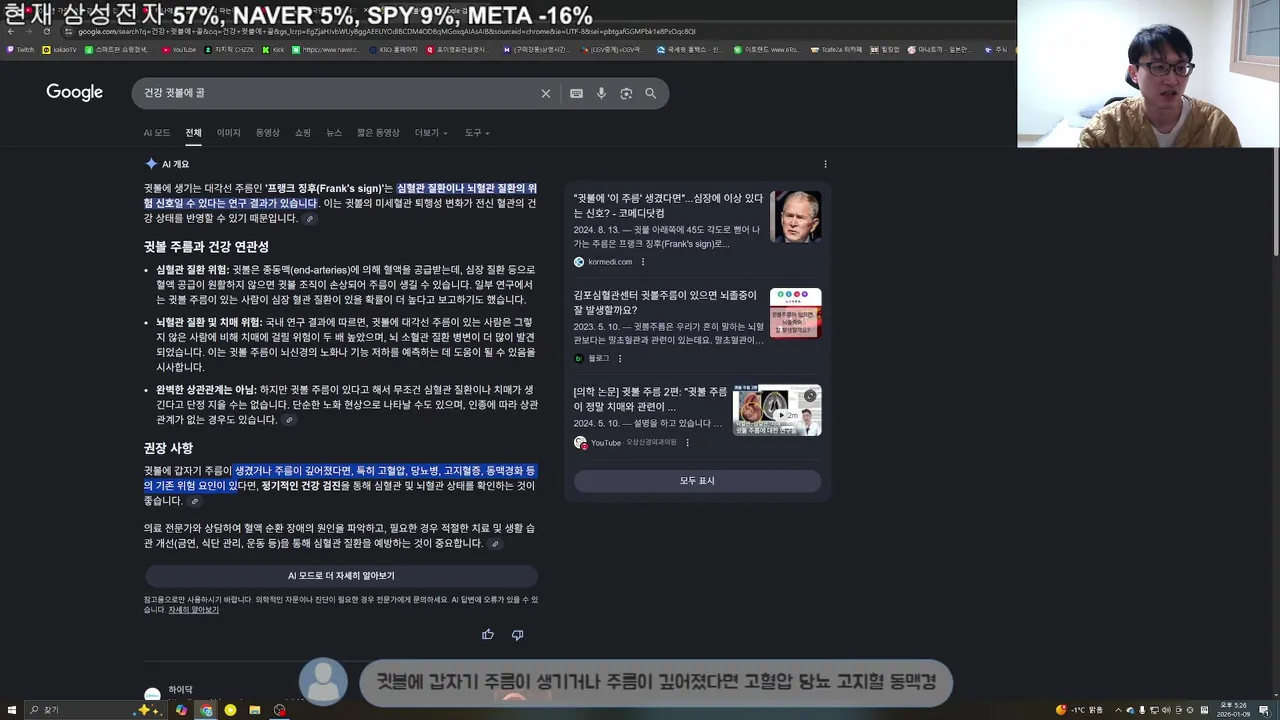Image resolution: width=1280 pixels, height=720 pixels.
Task: Click the 권장 사항 heading
Action: [168, 448]
